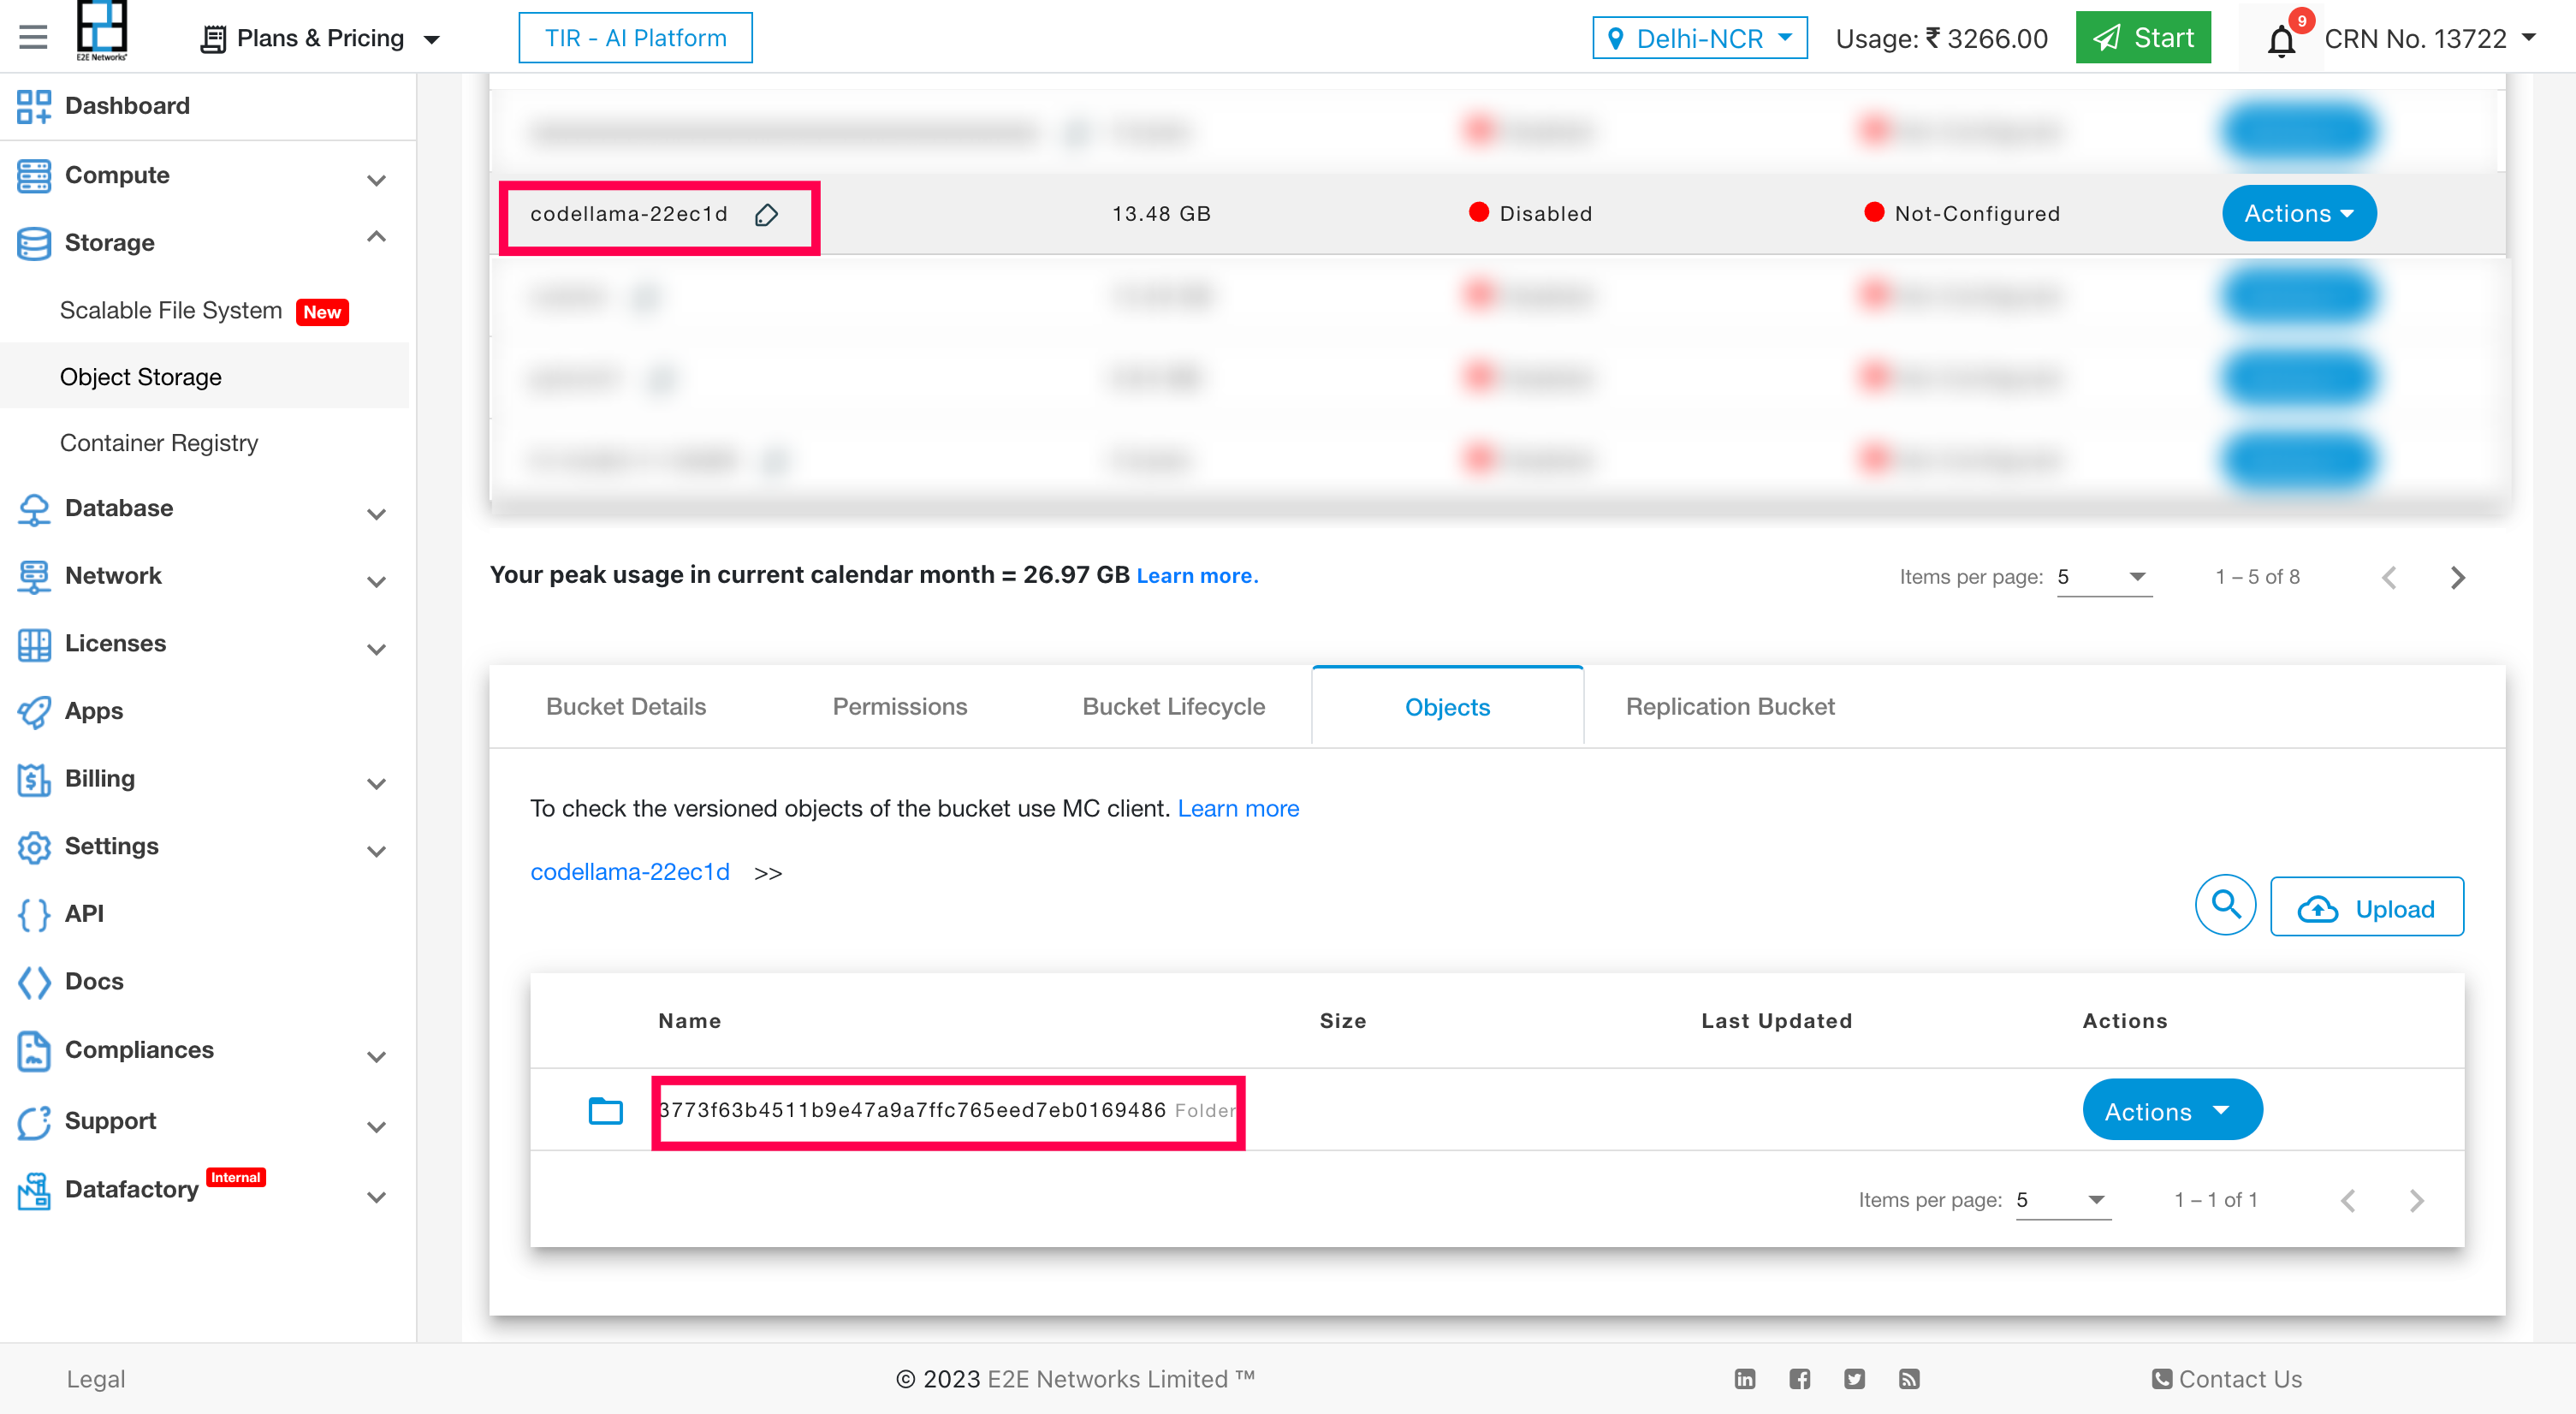Expand the Network sidebar section

[376, 581]
